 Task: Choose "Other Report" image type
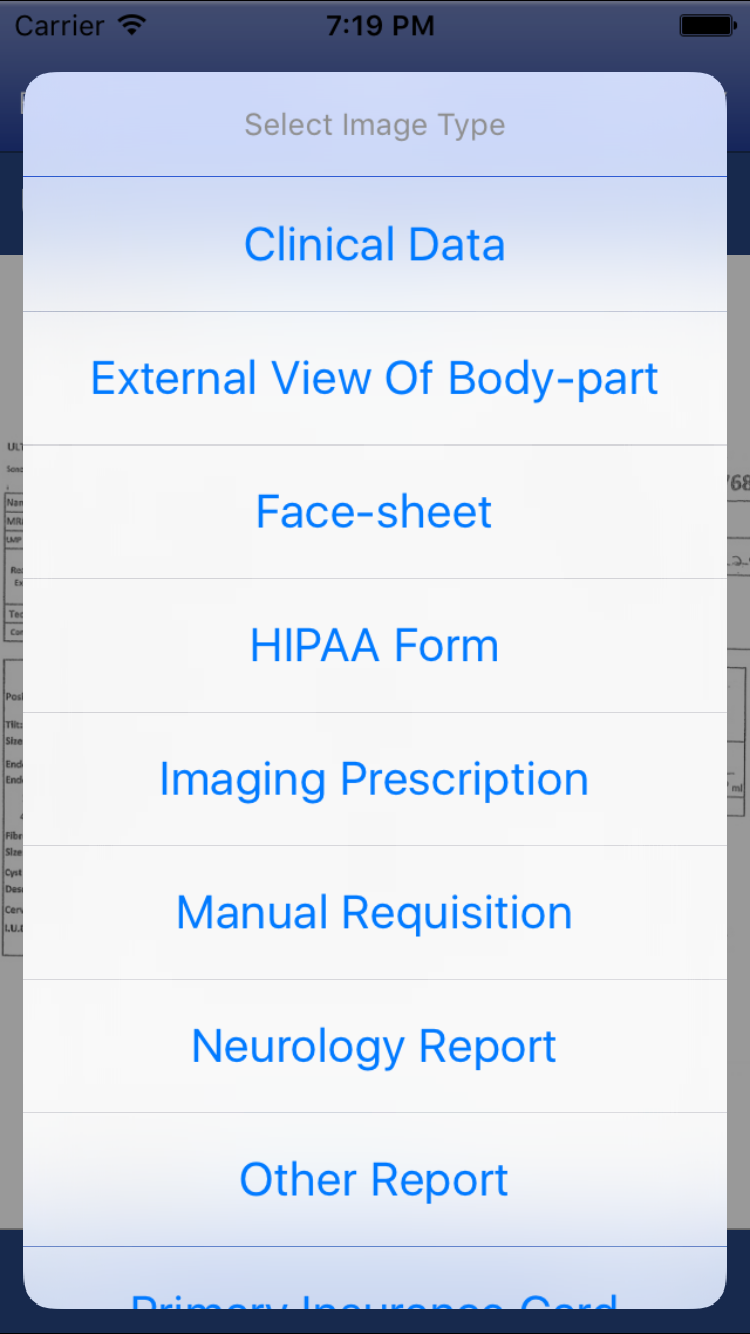(374, 1179)
